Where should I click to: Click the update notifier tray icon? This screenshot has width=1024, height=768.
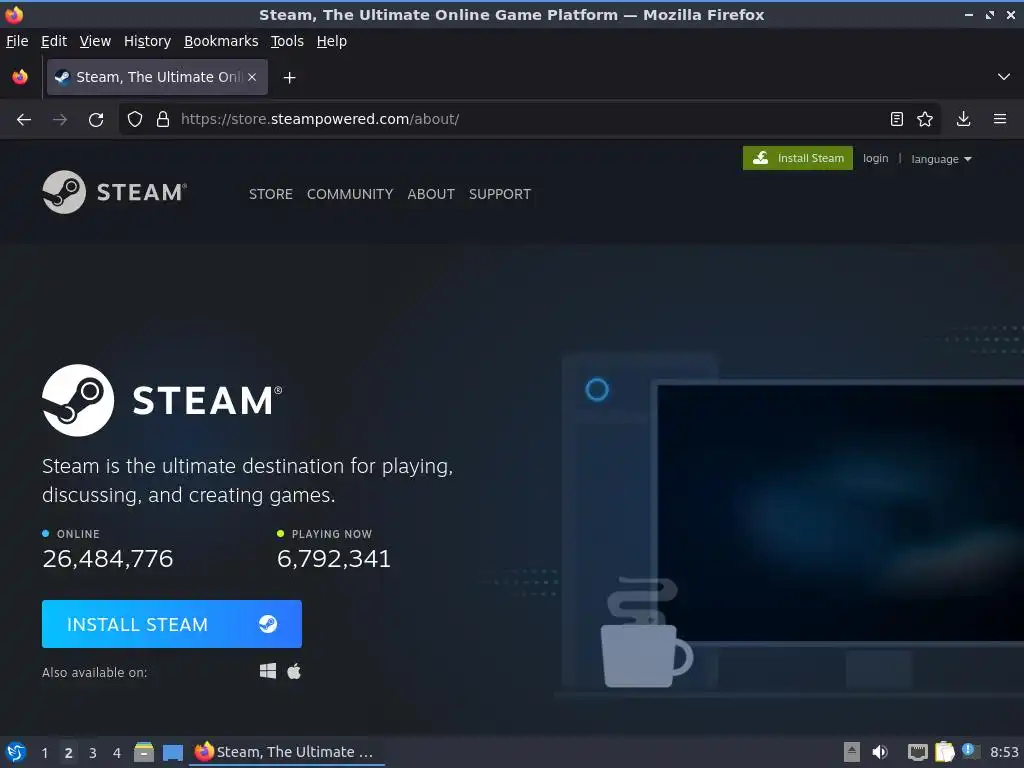(x=970, y=752)
